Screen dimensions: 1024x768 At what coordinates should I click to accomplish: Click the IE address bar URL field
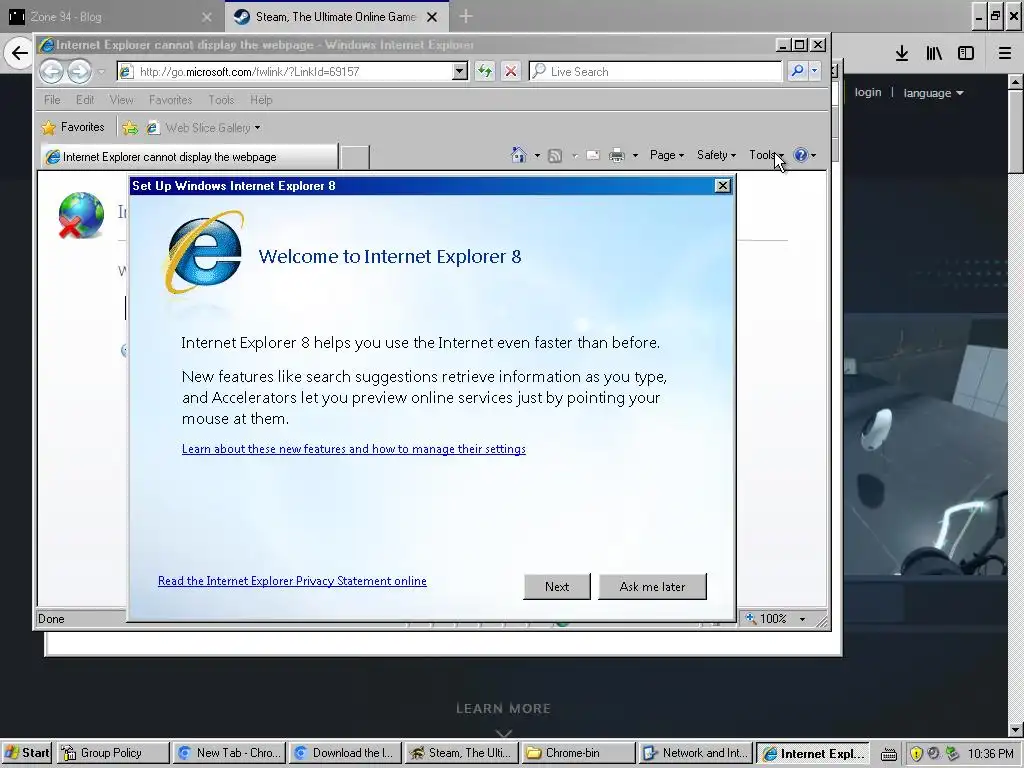coord(285,72)
